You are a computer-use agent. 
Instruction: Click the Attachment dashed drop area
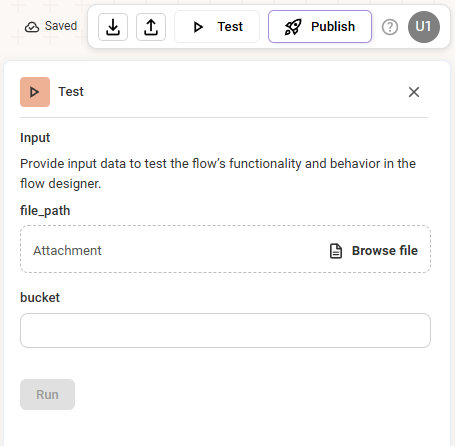pyautogui.click(x=225, y=249)
